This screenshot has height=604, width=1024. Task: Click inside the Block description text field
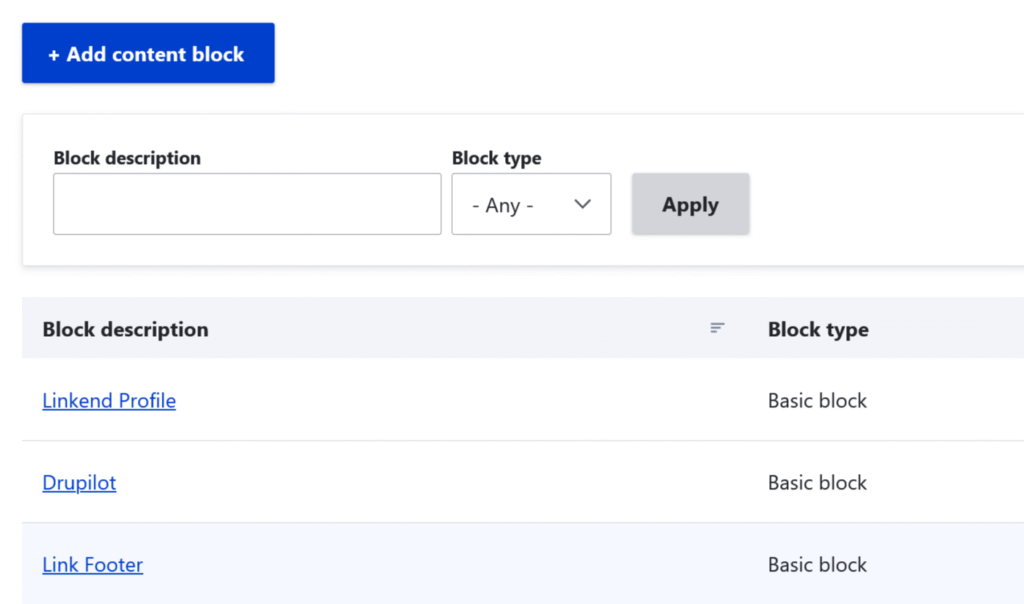click(247, 203)
